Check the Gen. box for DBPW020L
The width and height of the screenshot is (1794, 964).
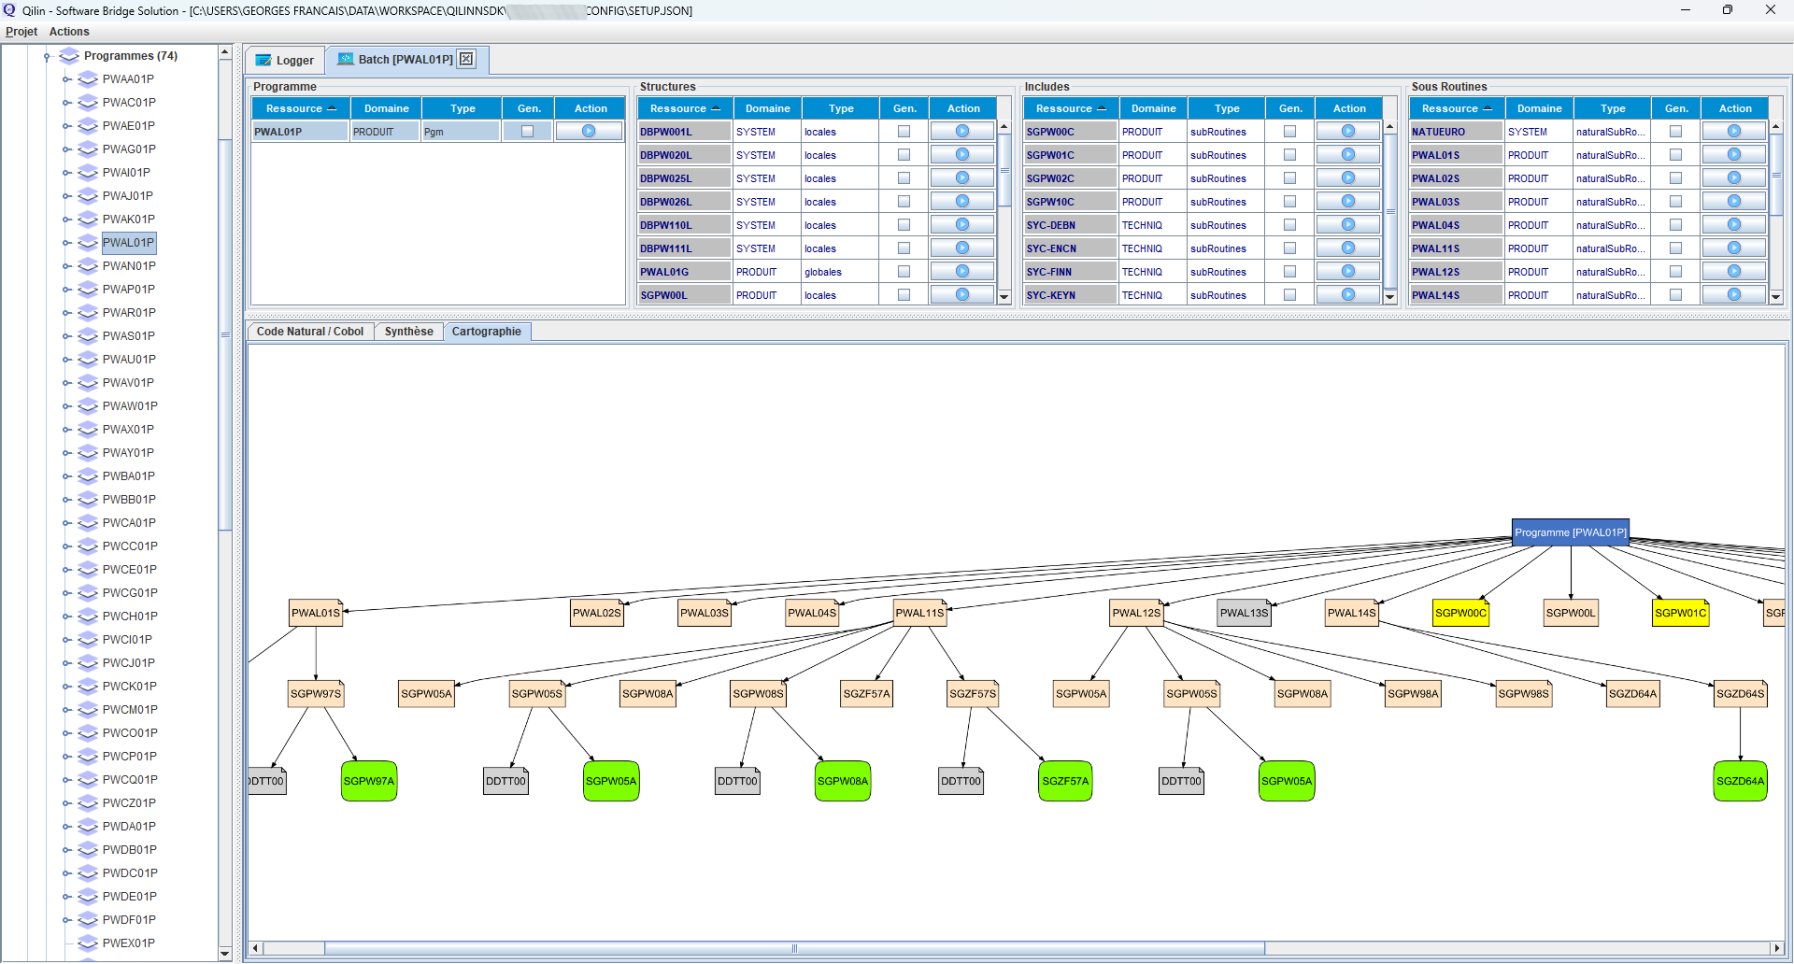(x=904, y=155)
